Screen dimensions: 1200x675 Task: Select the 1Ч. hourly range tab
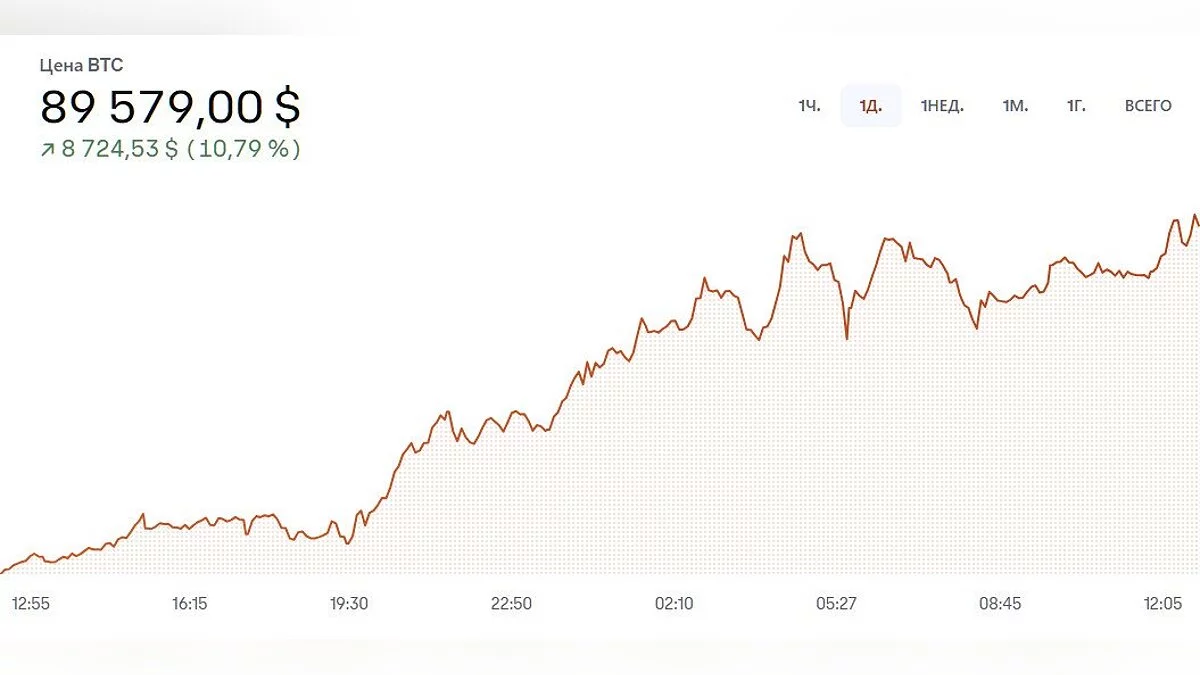[x=809, y=106]
